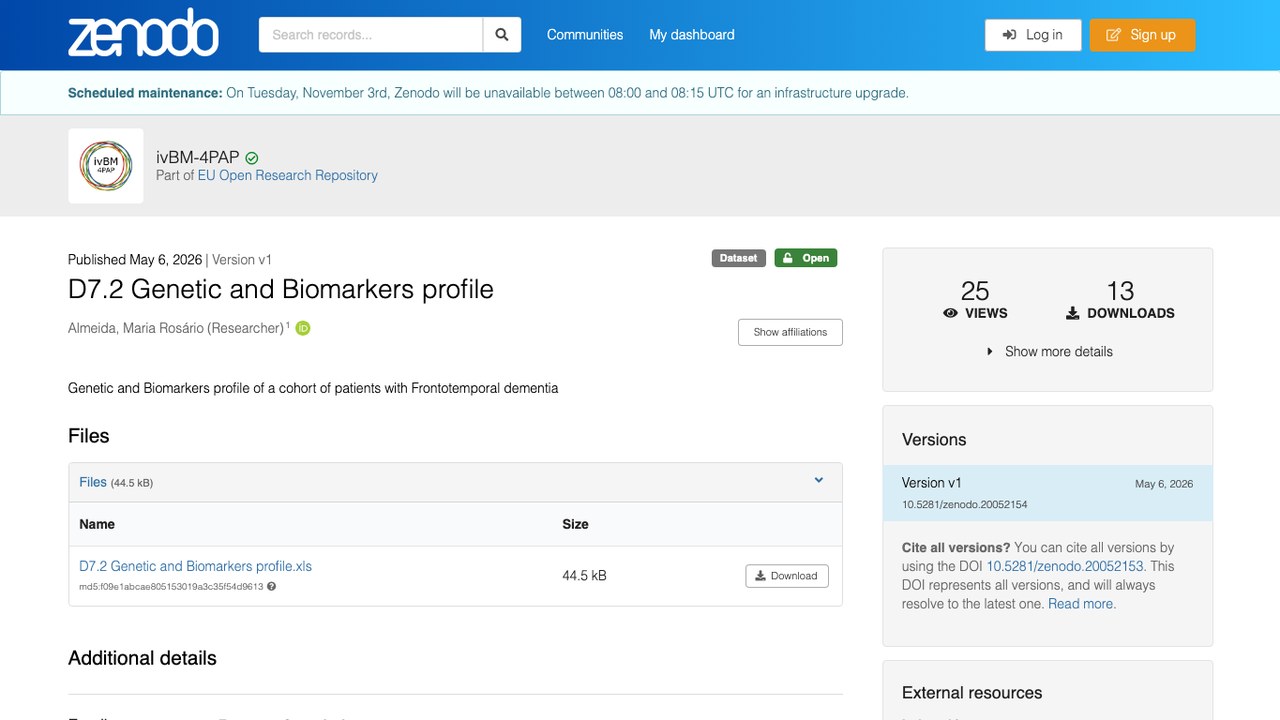Open EU Open Research Repository link

point(288,175)
